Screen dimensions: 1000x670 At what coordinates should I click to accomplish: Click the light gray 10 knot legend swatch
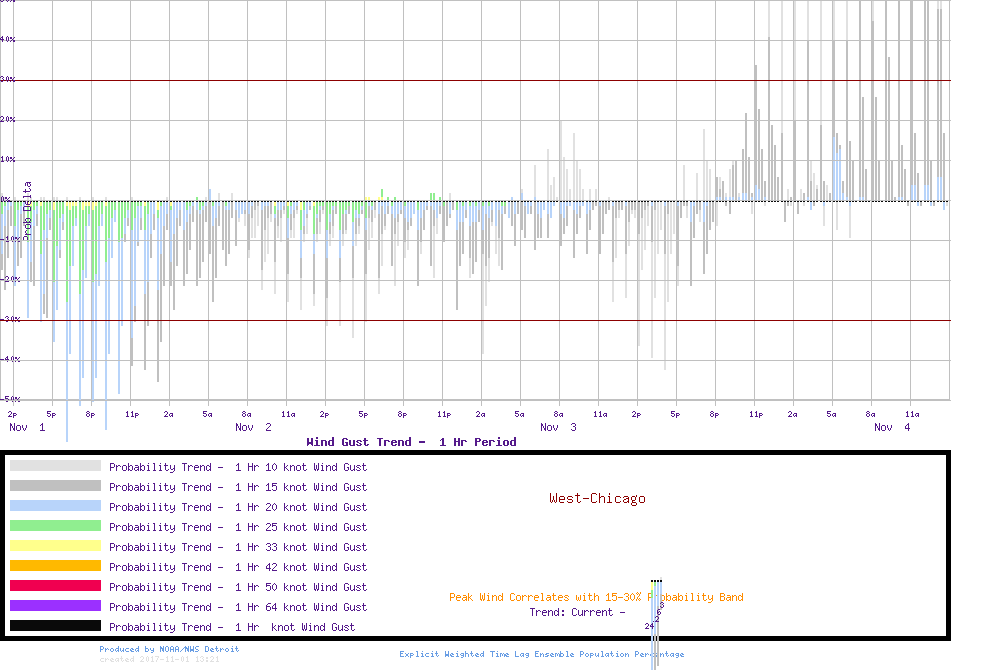click(55, 466)
